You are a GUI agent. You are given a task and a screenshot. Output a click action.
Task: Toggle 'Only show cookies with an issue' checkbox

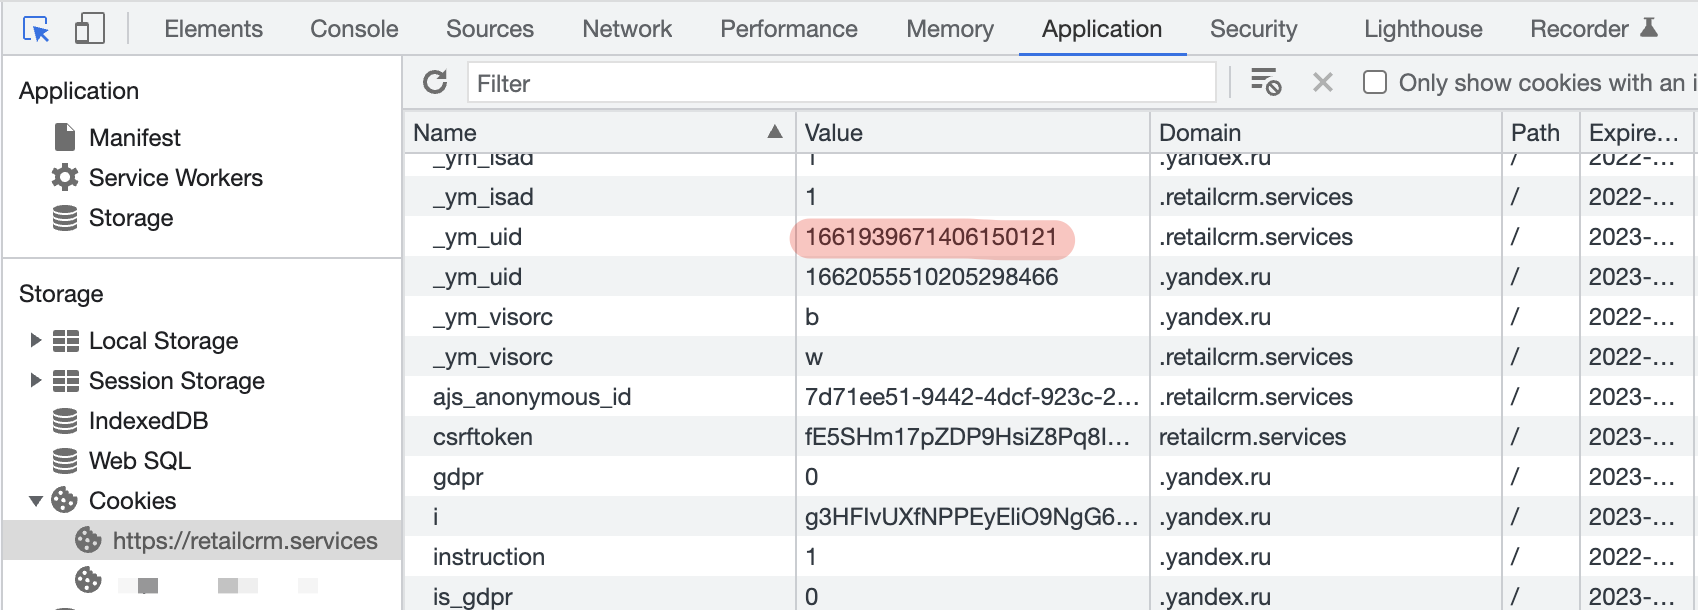tap(1375, 82)
